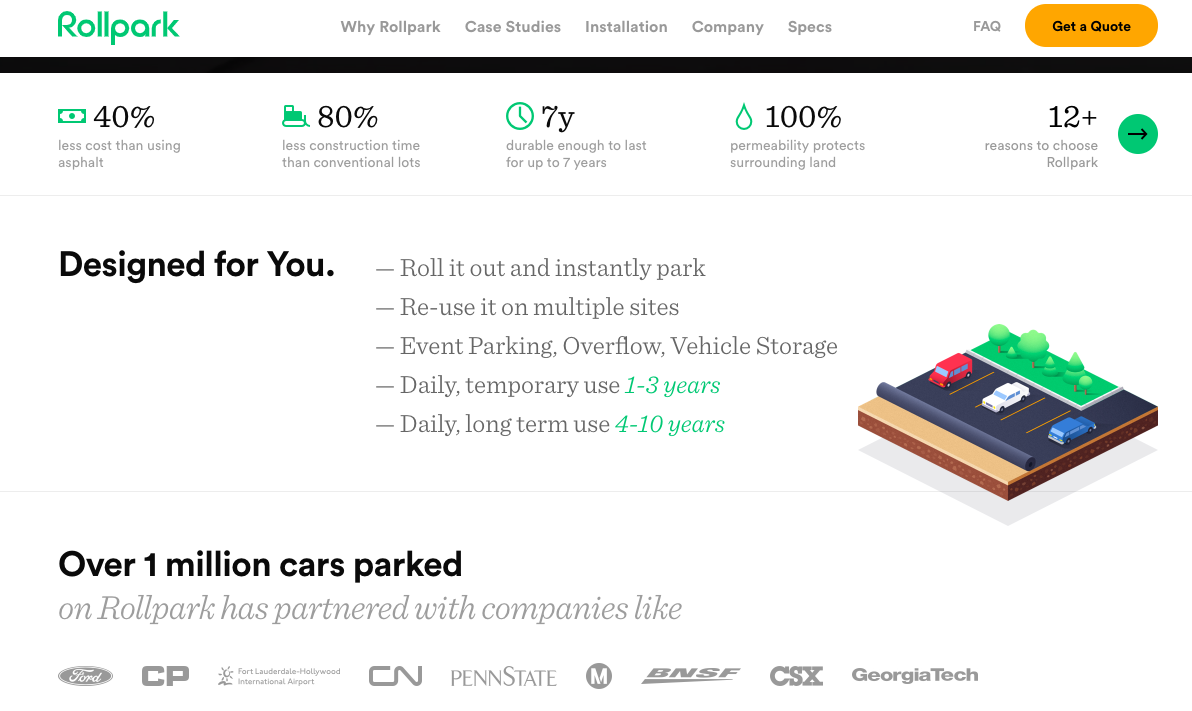Screen dimensions: 1192x711
Task: Click the green money icon above 40%
Action: 71,116
